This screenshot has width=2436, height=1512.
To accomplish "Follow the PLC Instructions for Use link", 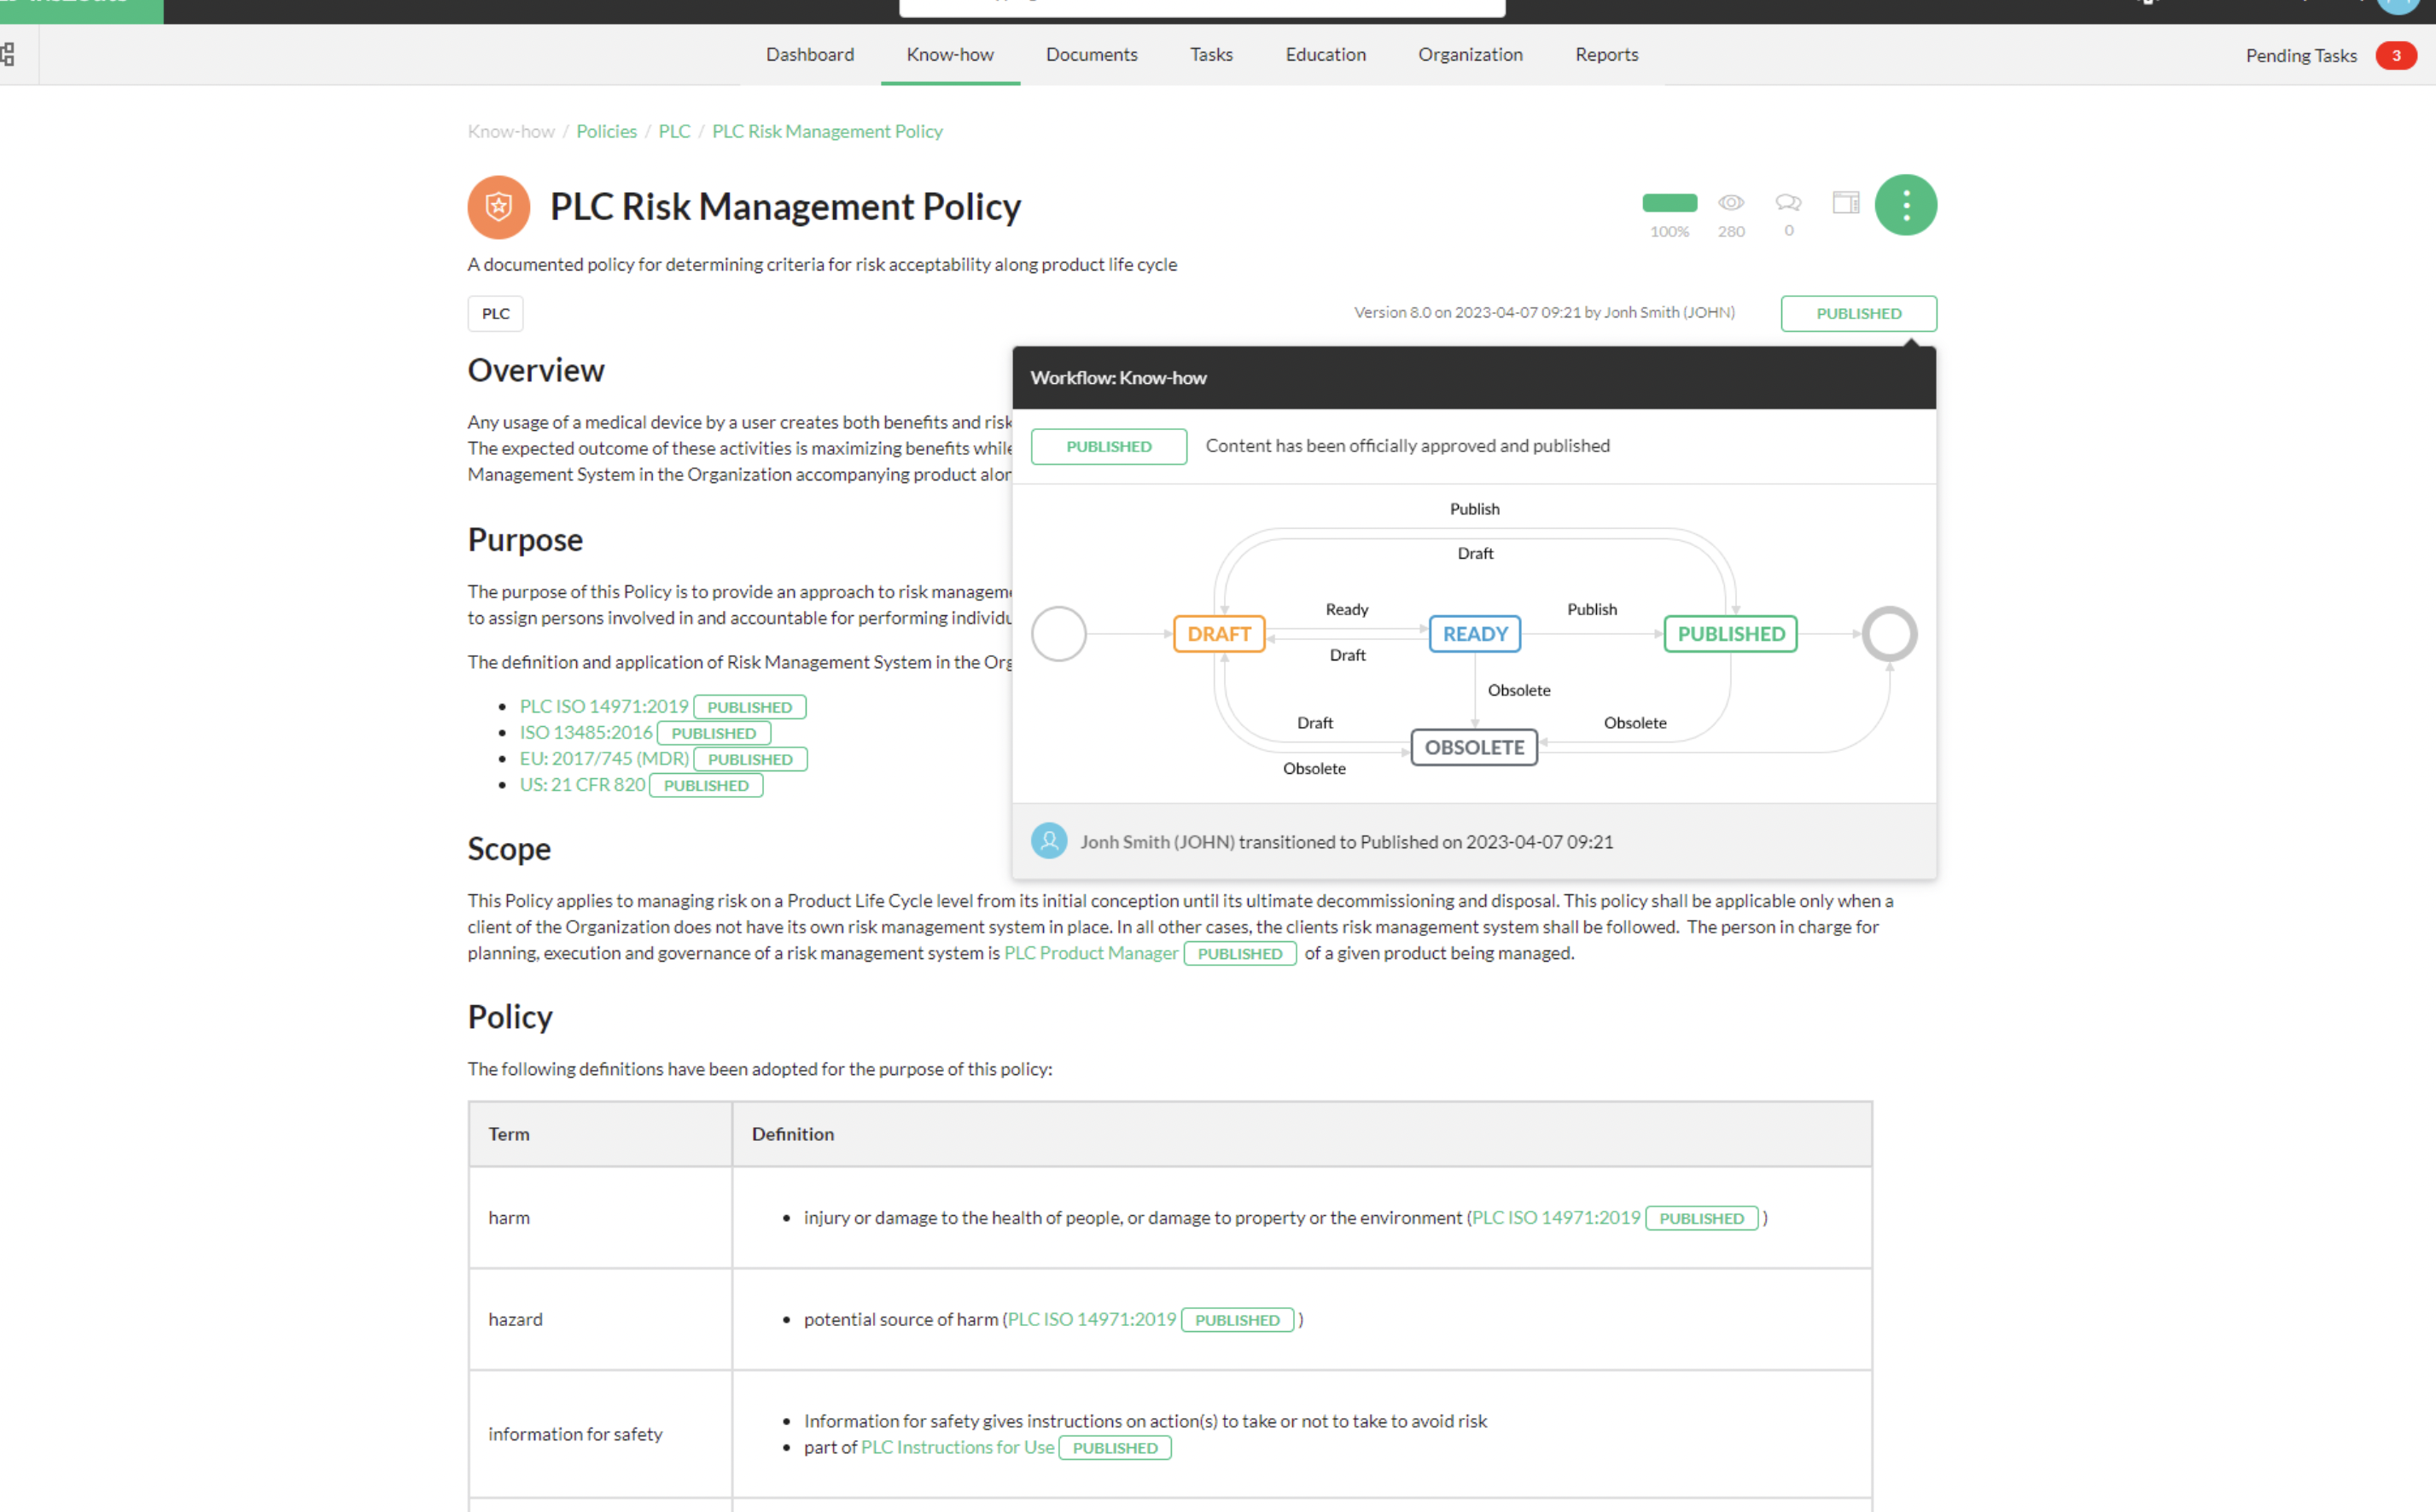I will click(x=957, y=1447).
